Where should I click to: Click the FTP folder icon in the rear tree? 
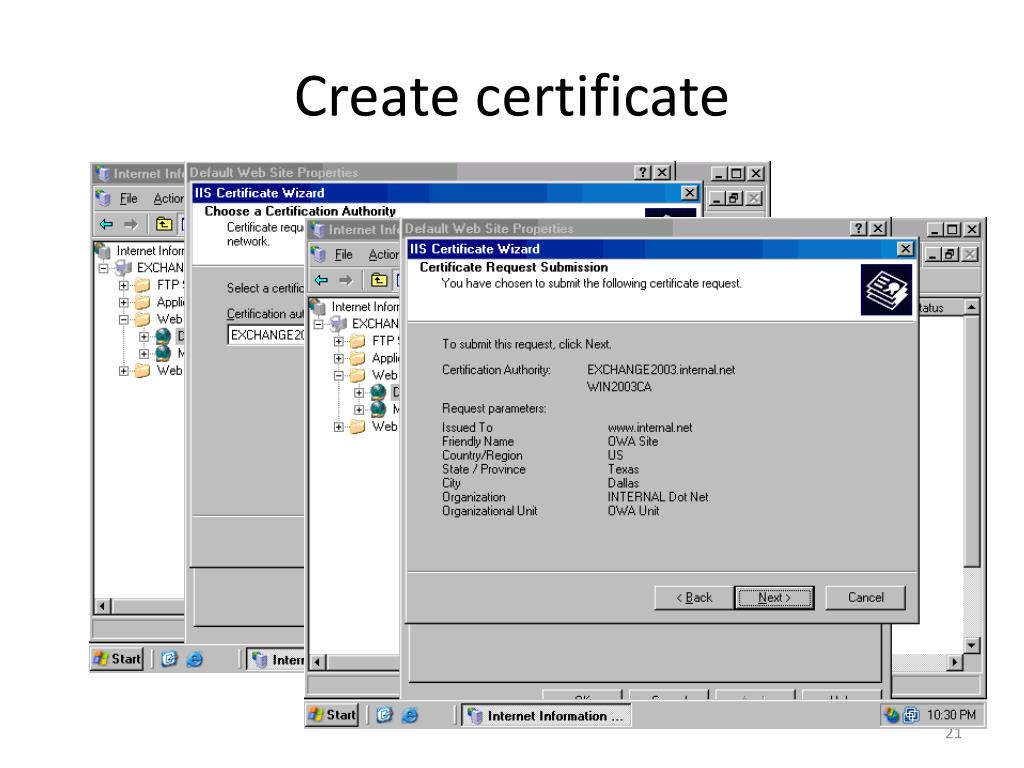click(142, 285)
